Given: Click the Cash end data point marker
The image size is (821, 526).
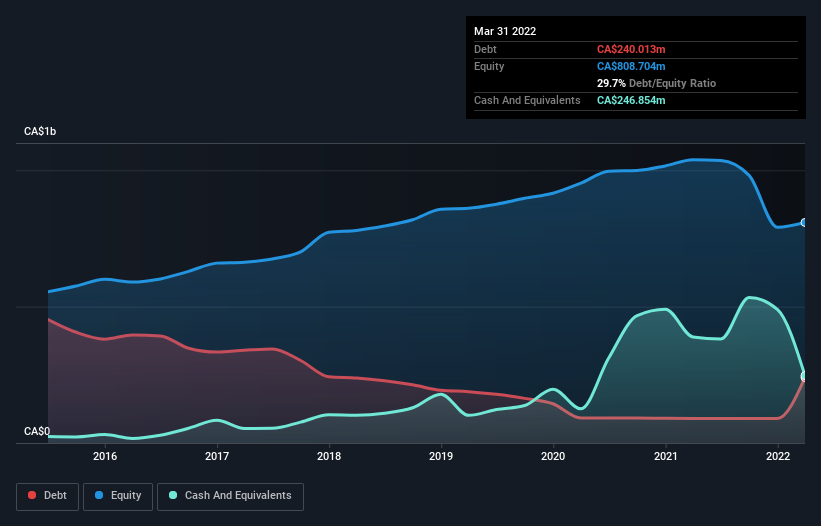Looking at the screenshot, I should click(804, 376).
